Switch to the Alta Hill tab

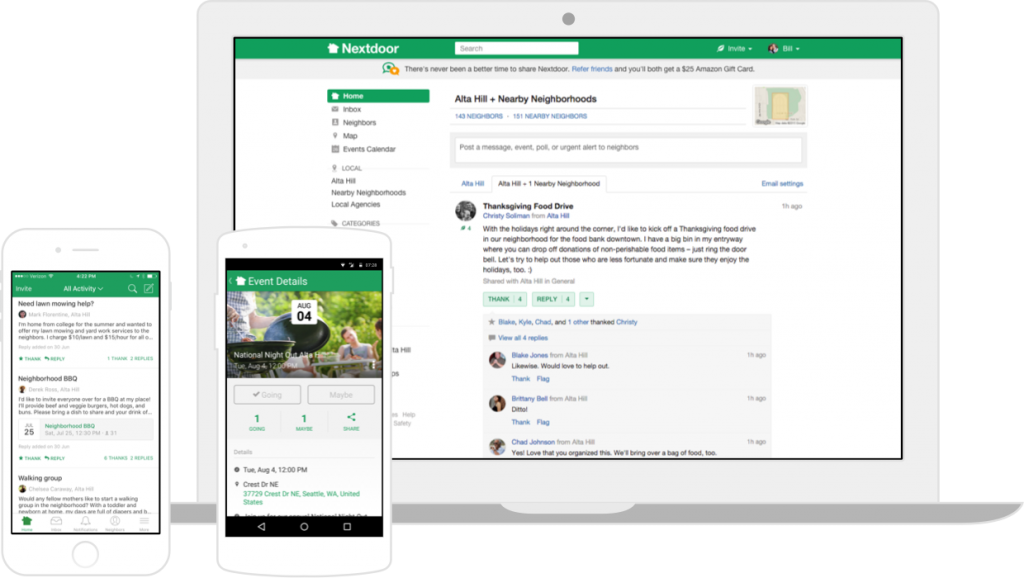click(472, 184)
